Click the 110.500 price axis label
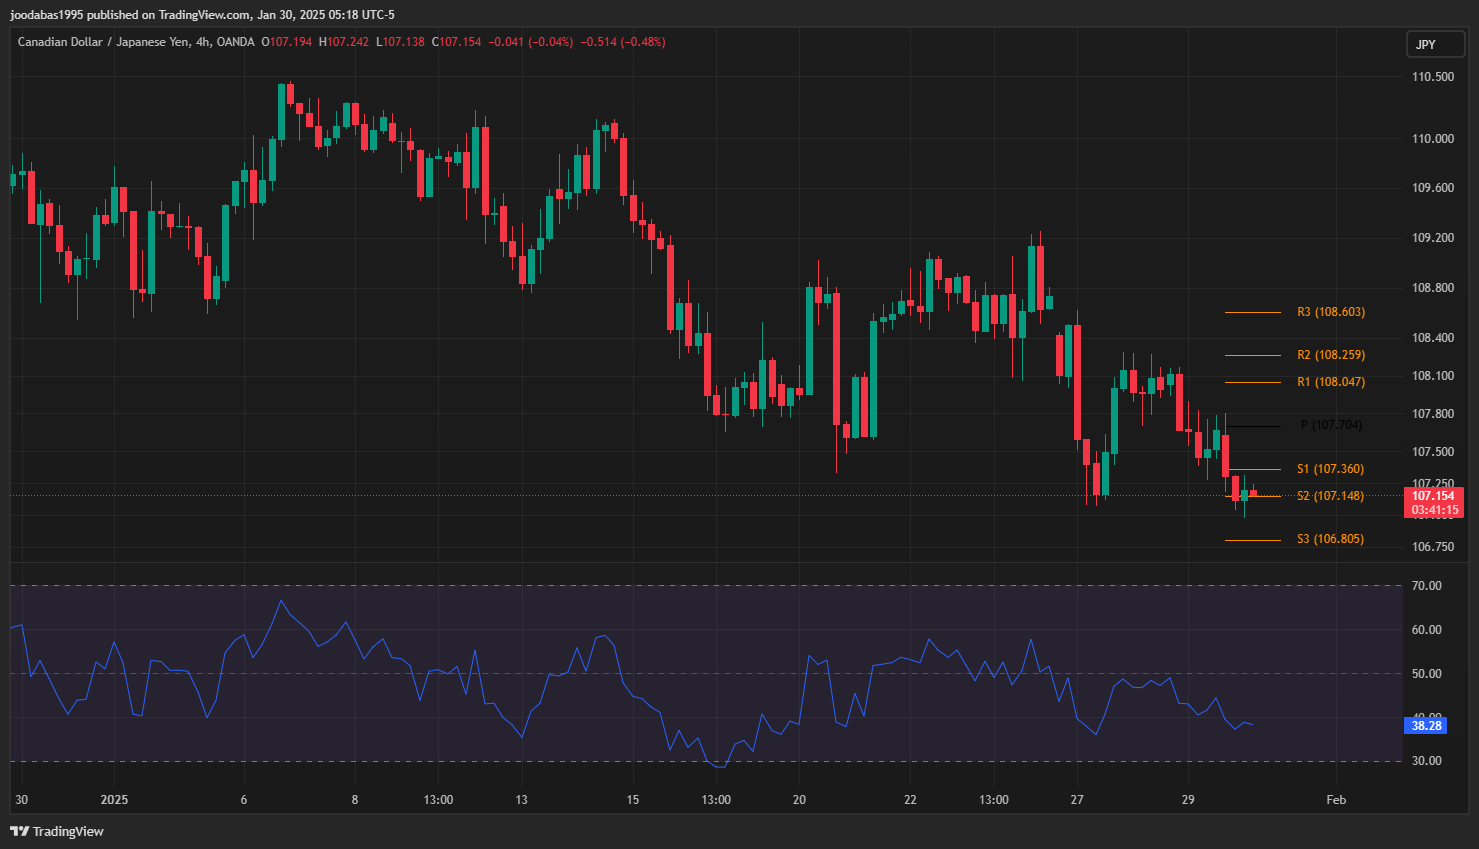The height and width of the screenshot is (849, 1479). coord(1432,77)
